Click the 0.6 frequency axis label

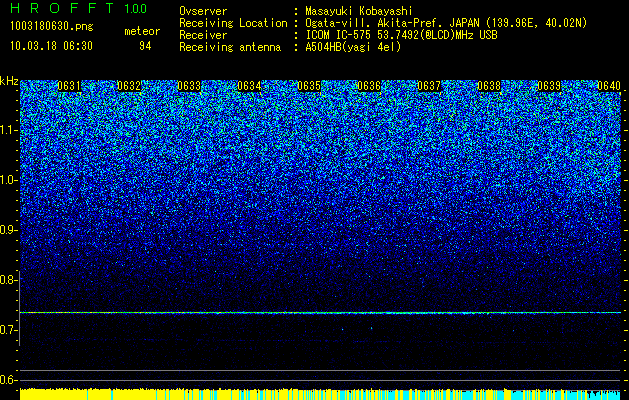7,380
